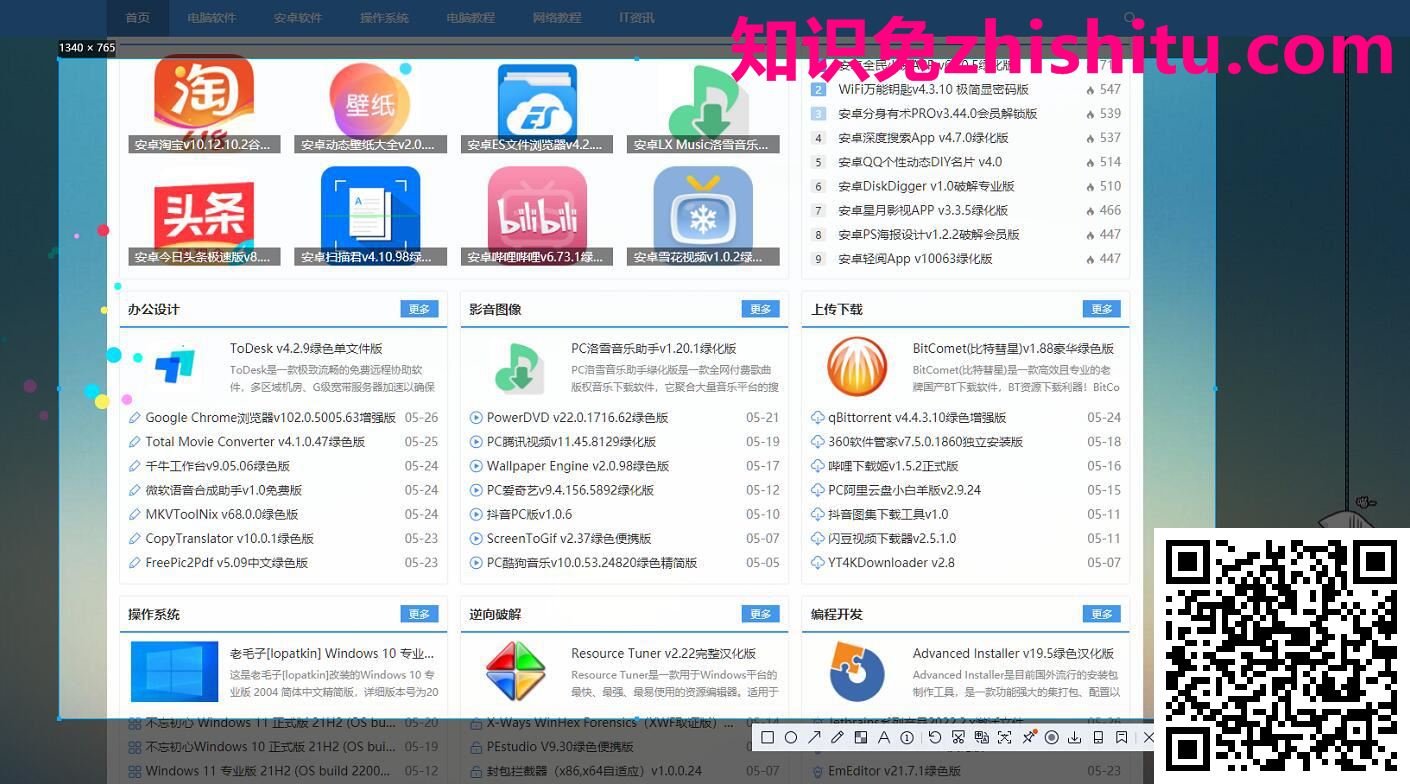This screenshot has height=784, width=1410.
Task: Cancel the screenshot with X icon
Action: pyautogui.click(x=1148, y=737)
